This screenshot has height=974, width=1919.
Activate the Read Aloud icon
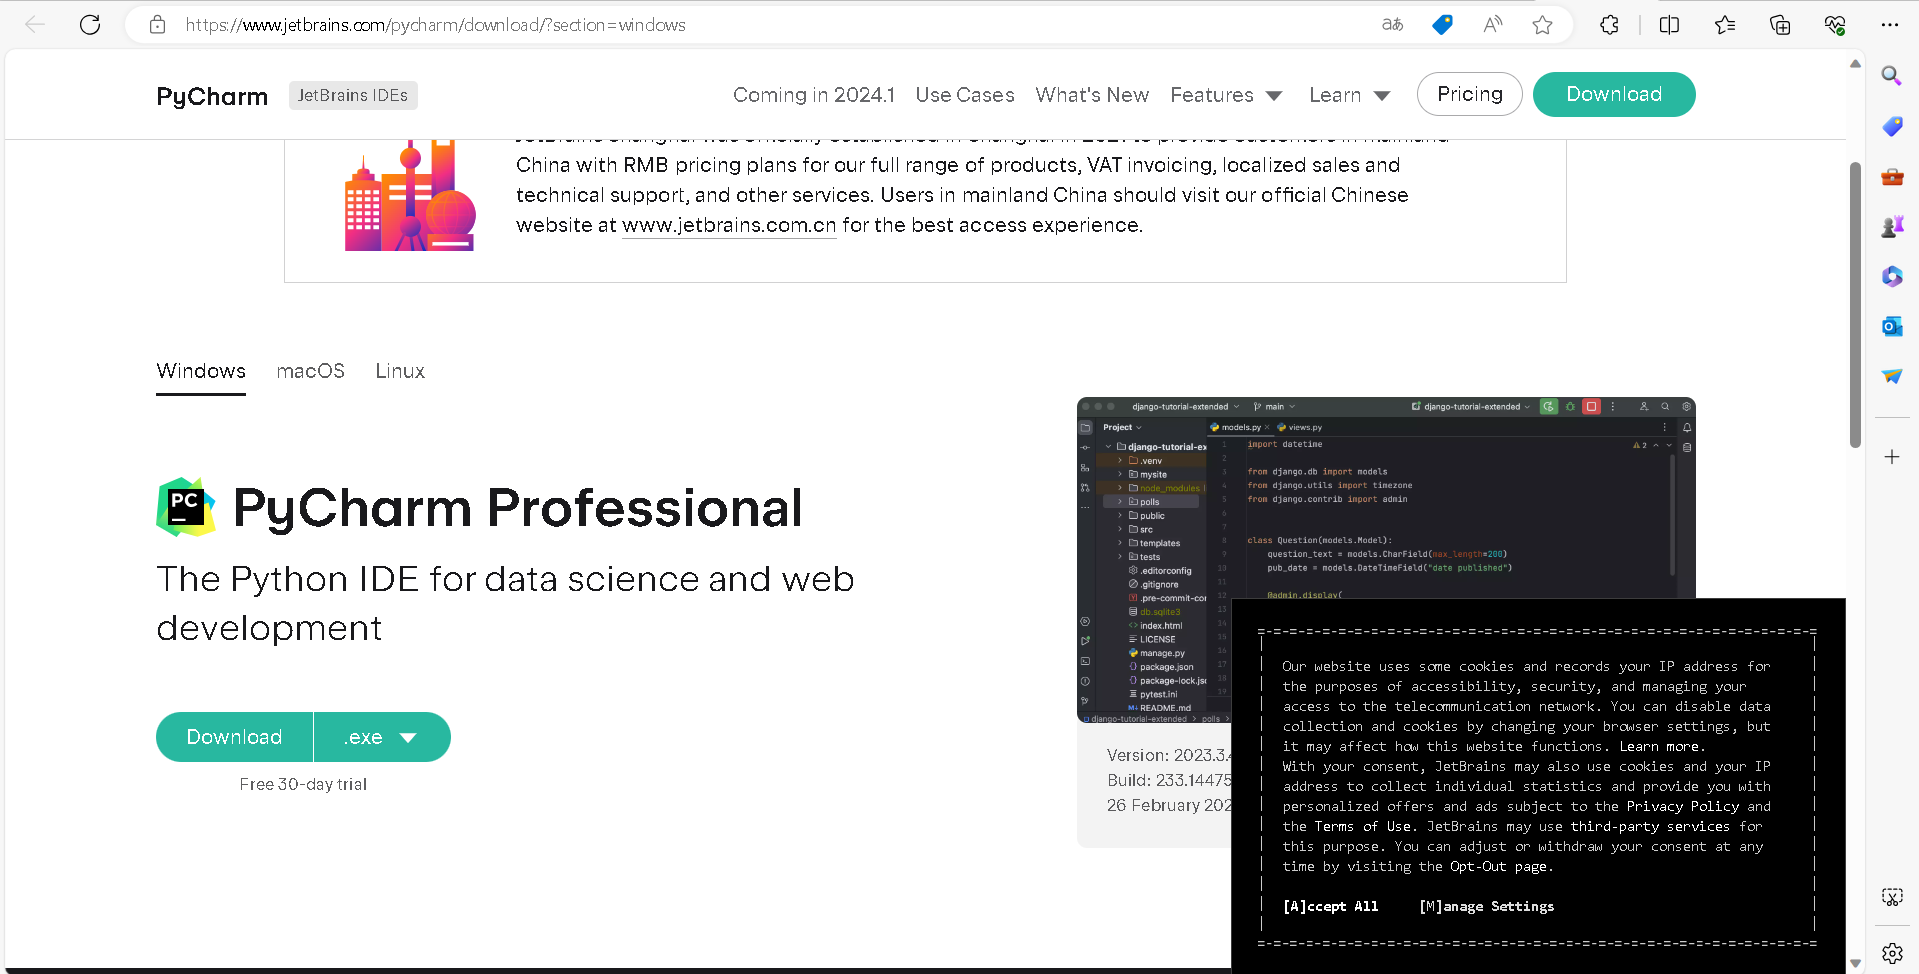pyautogui.click(x=1493, y=25)
